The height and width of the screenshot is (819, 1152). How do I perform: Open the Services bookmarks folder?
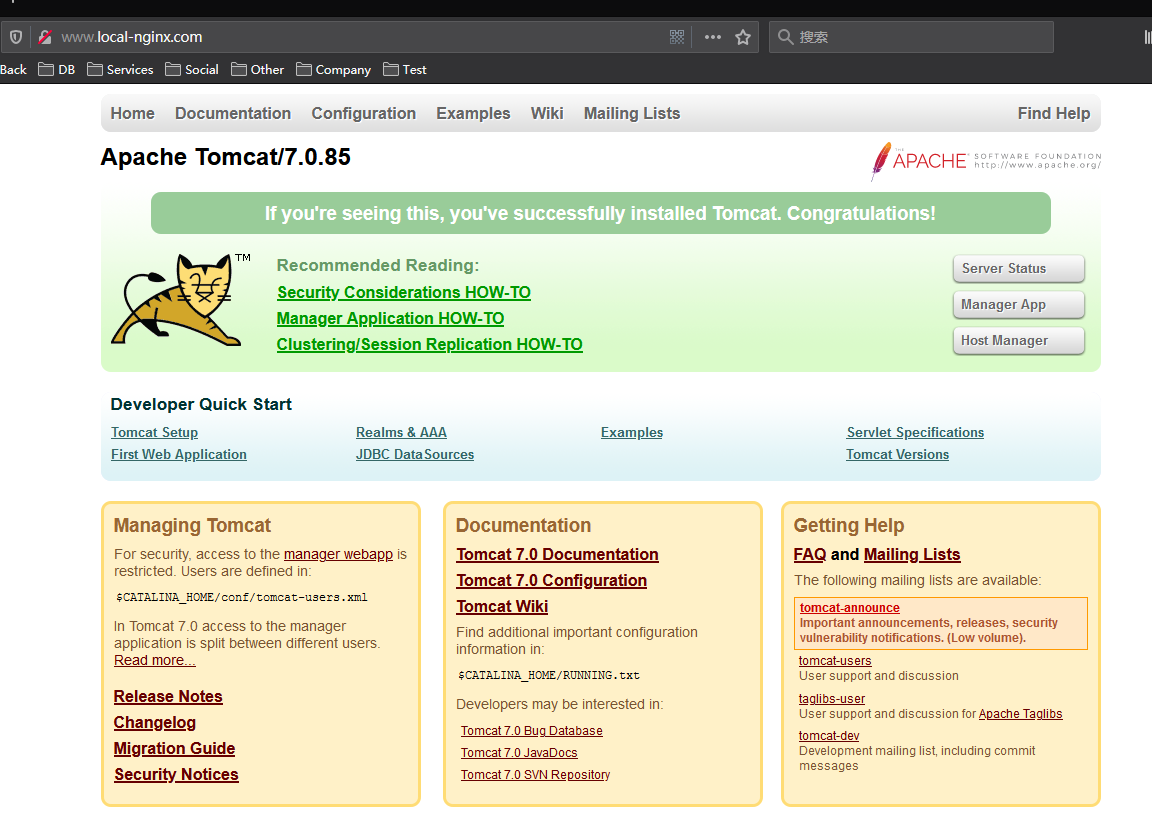pyautogui.click(x=120, y=70)
